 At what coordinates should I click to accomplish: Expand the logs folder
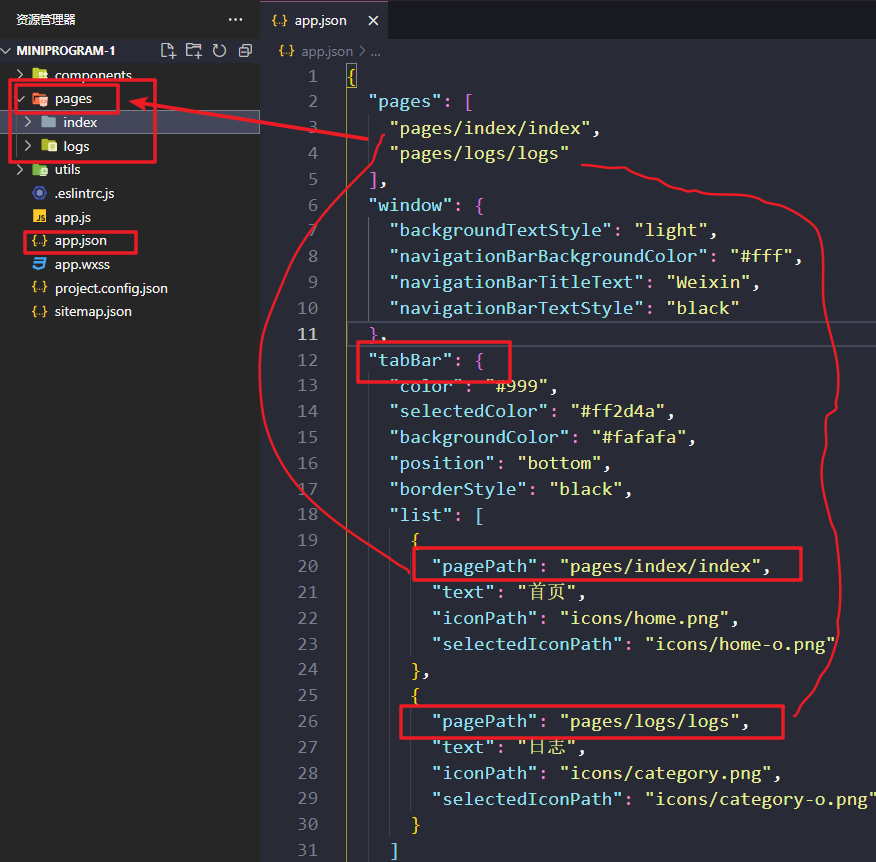[x=28, y=146]
